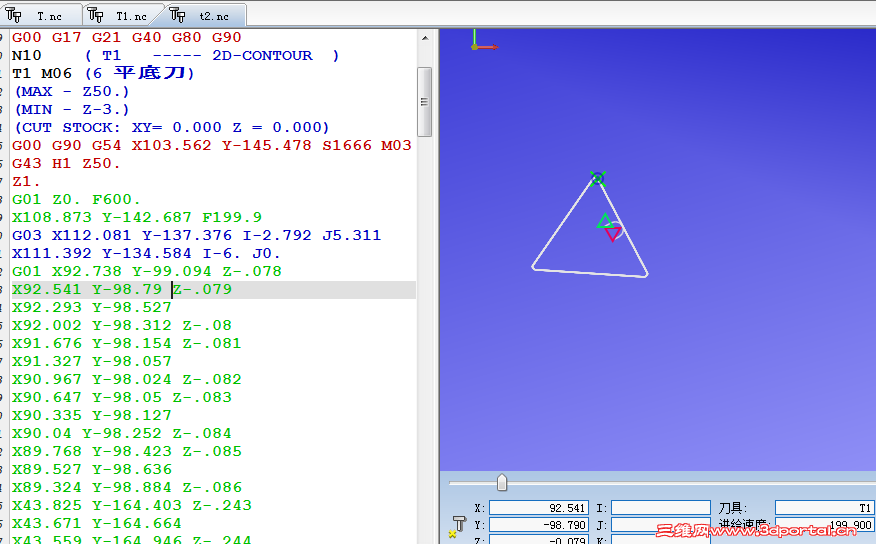Select the 'Z1.' line
This screenshot has height=544, width=876.
coord(26,182)
